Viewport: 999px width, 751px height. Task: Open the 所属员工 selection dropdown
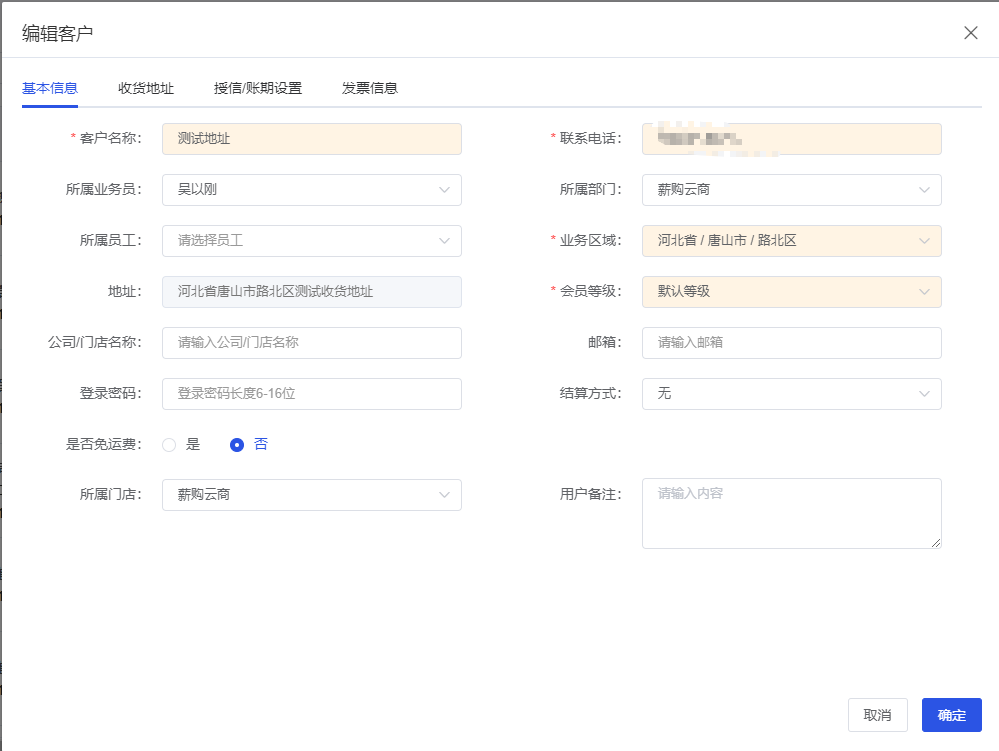[310, 241]
